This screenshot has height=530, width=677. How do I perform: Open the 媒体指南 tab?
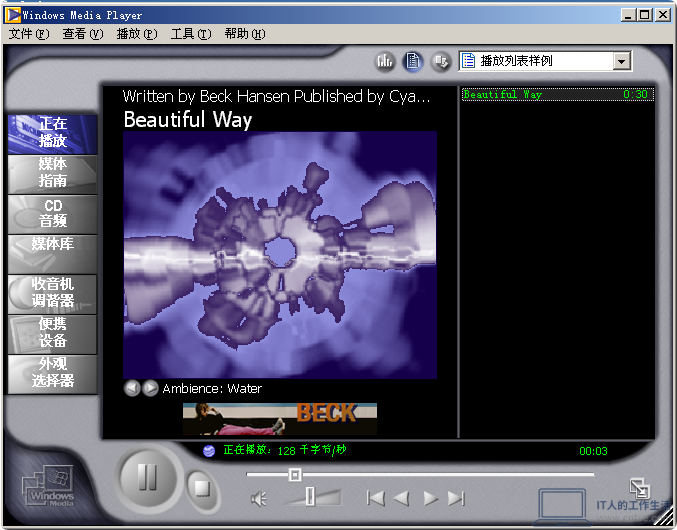(x=52, y=174)
